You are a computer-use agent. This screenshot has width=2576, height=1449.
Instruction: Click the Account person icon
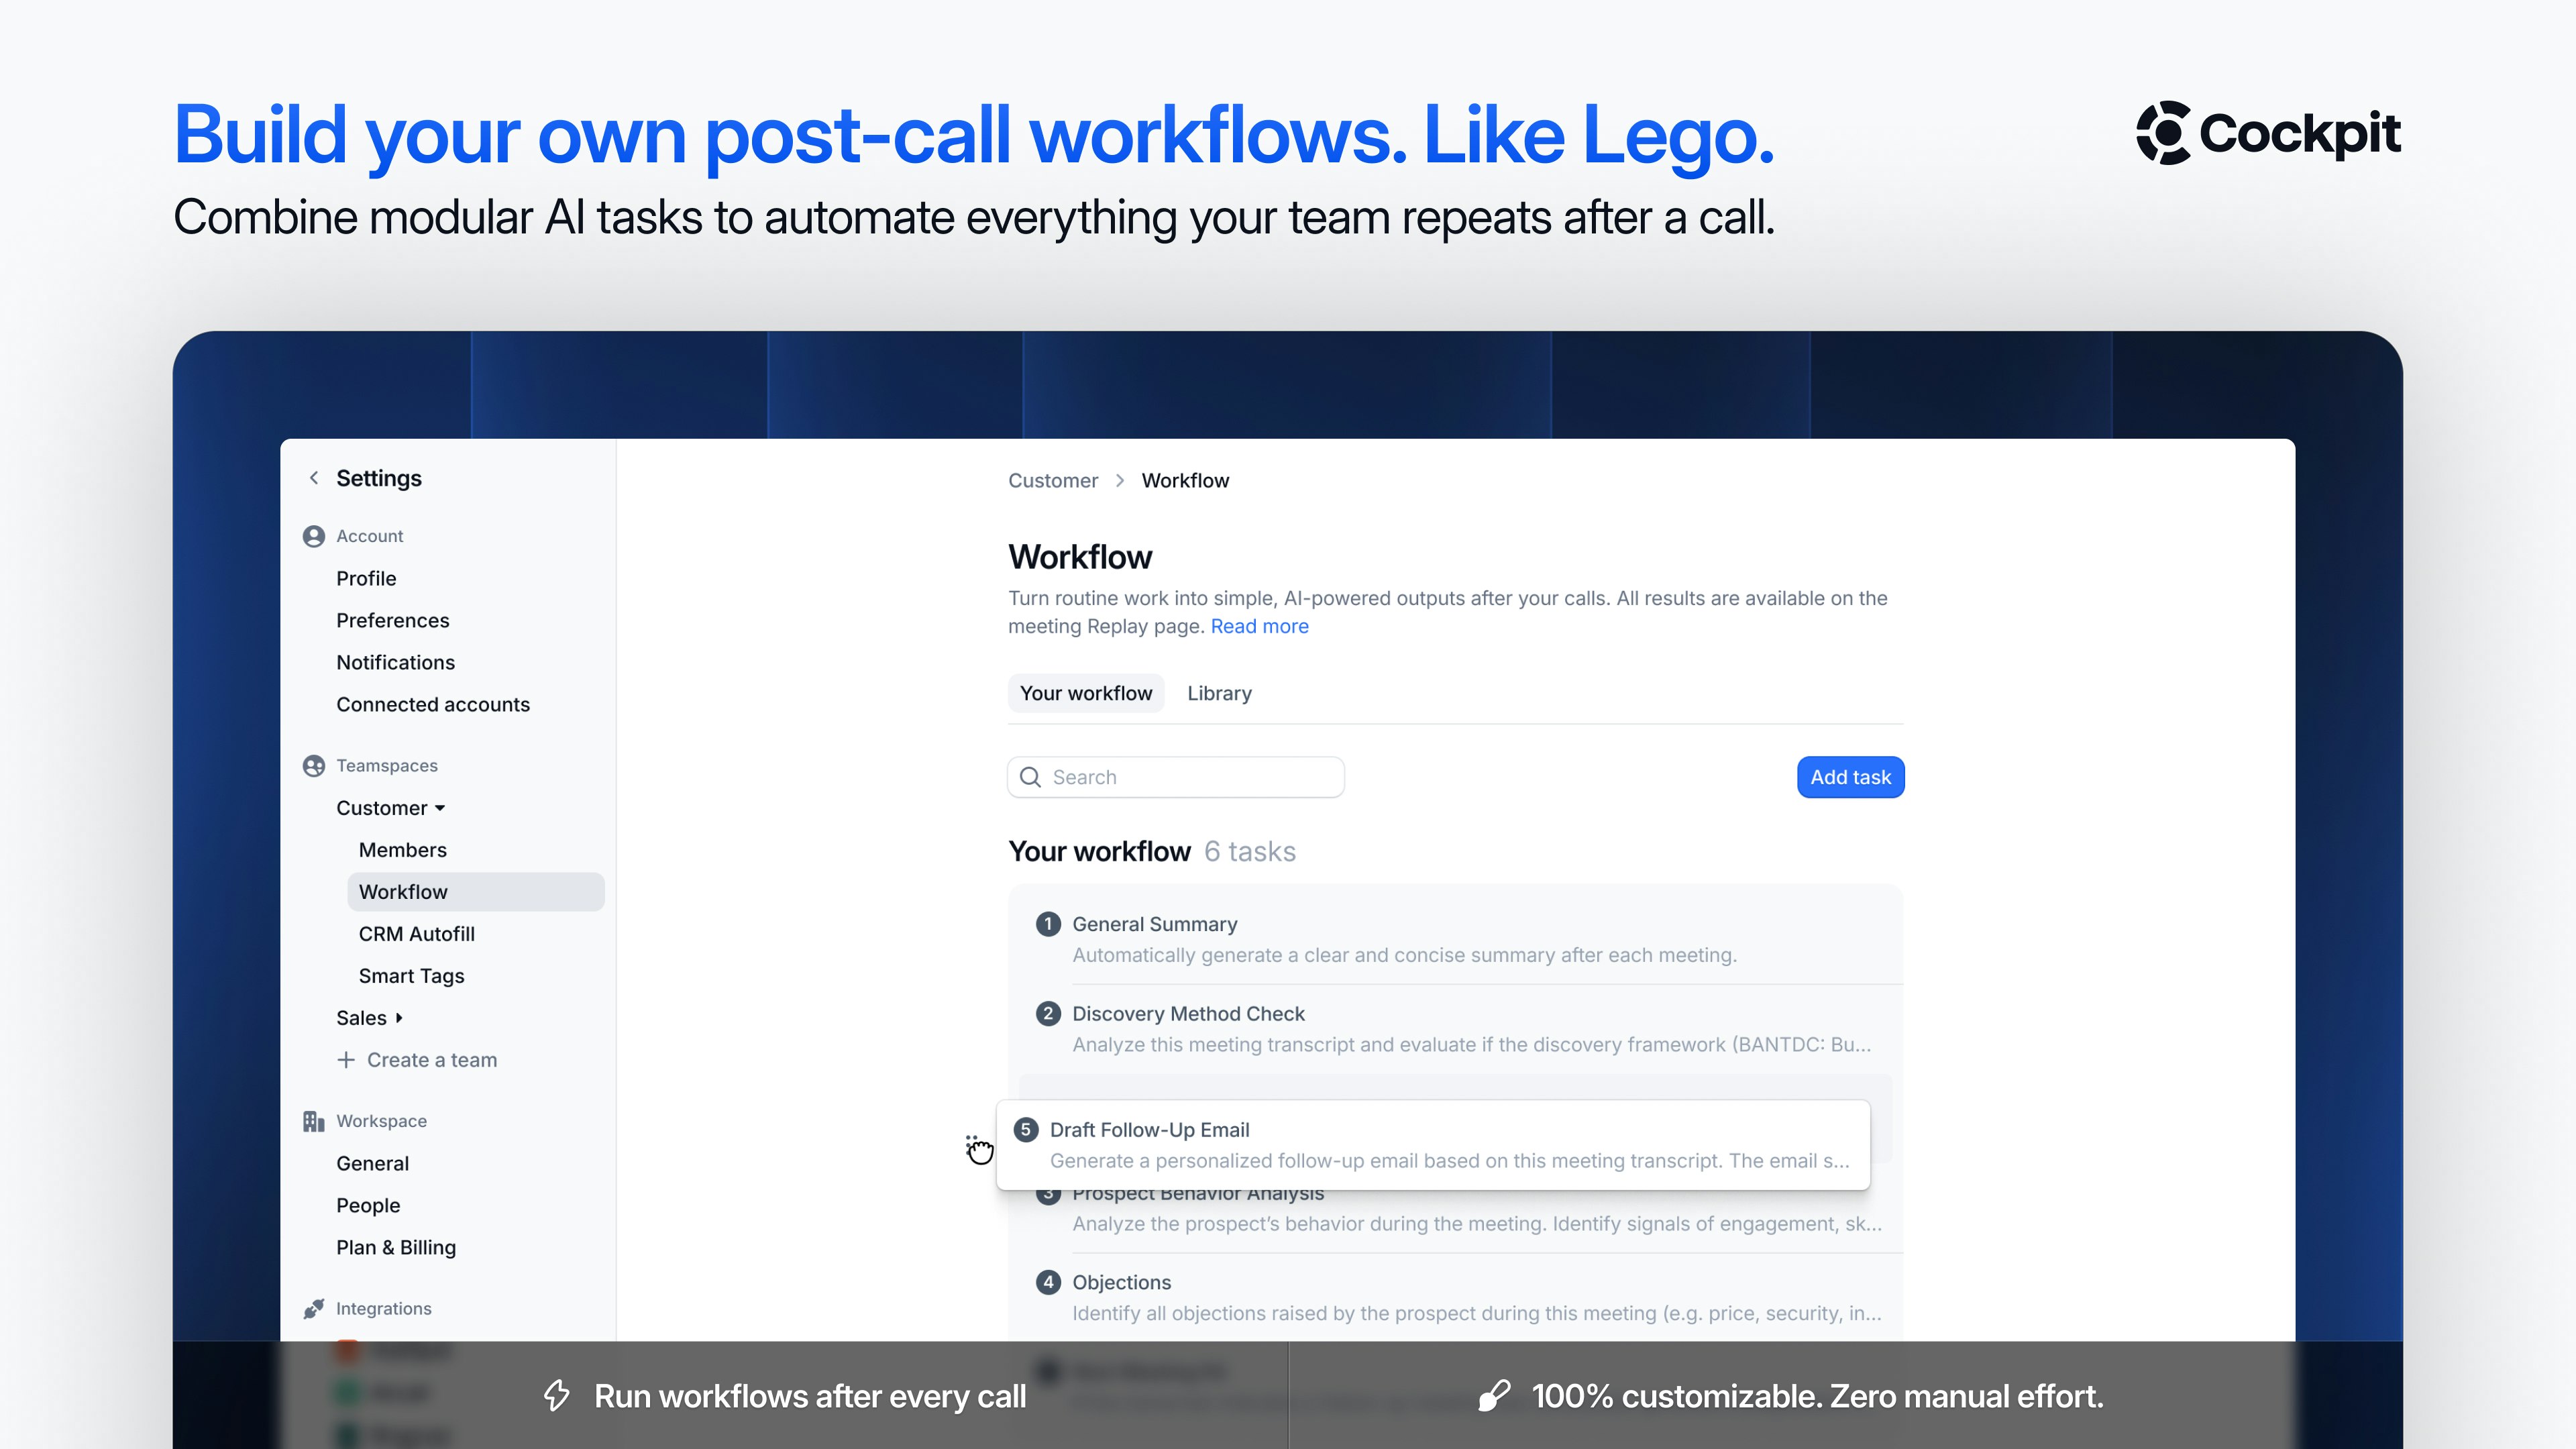[314, 536]
